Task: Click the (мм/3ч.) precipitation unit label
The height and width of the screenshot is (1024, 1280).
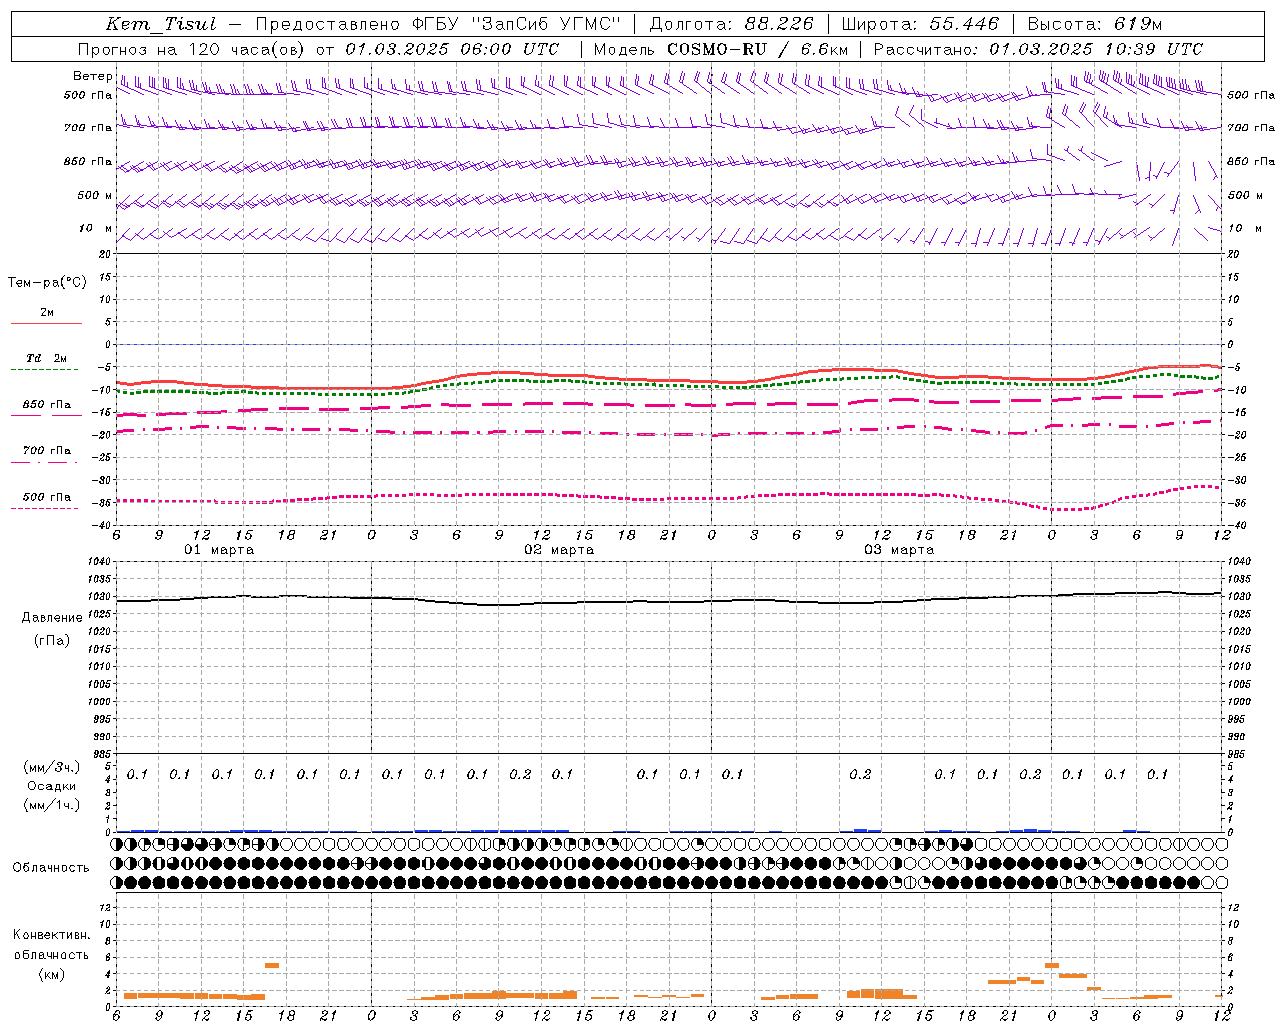Action: pos(52,767)
